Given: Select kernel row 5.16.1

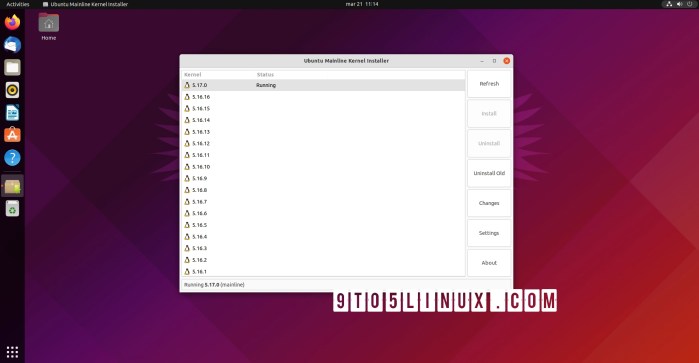Looking at the screenshot, I should tap(323, 271).
